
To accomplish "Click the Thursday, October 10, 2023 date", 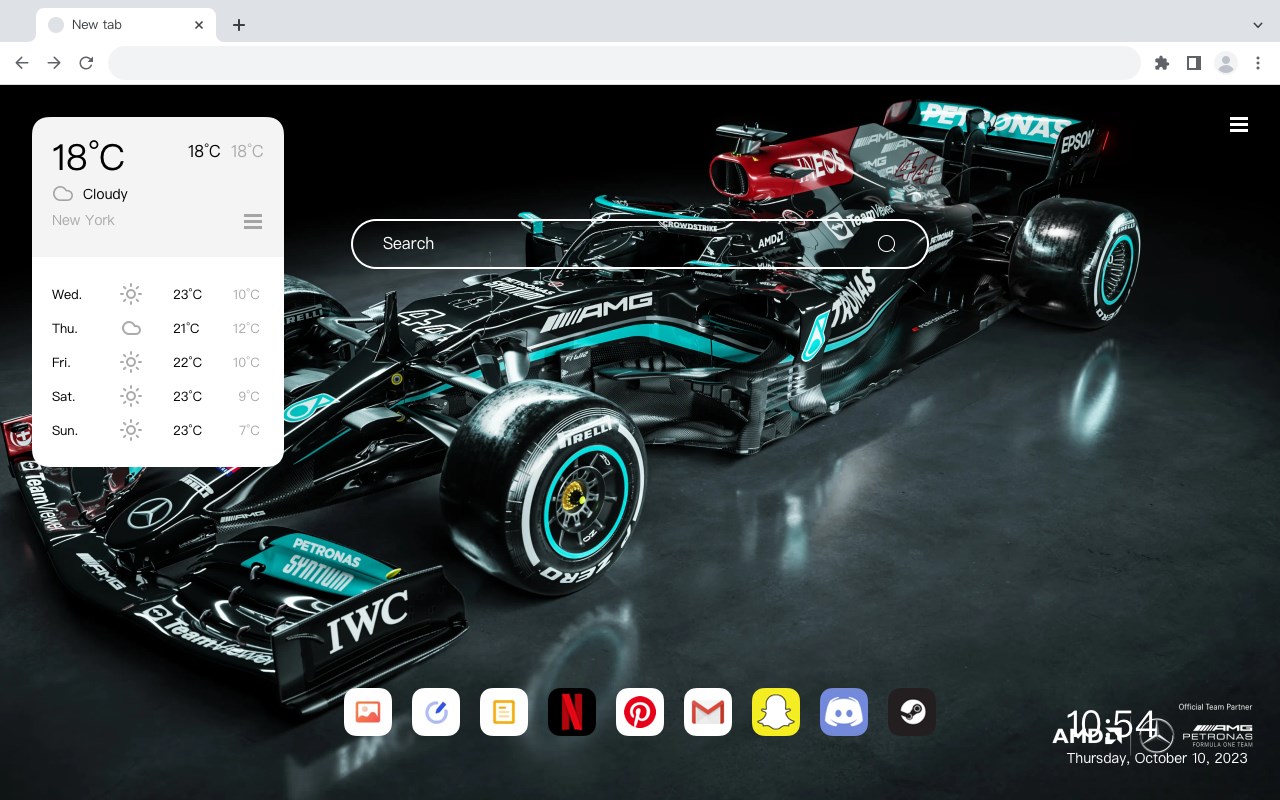I will (x=1157, y=758).
